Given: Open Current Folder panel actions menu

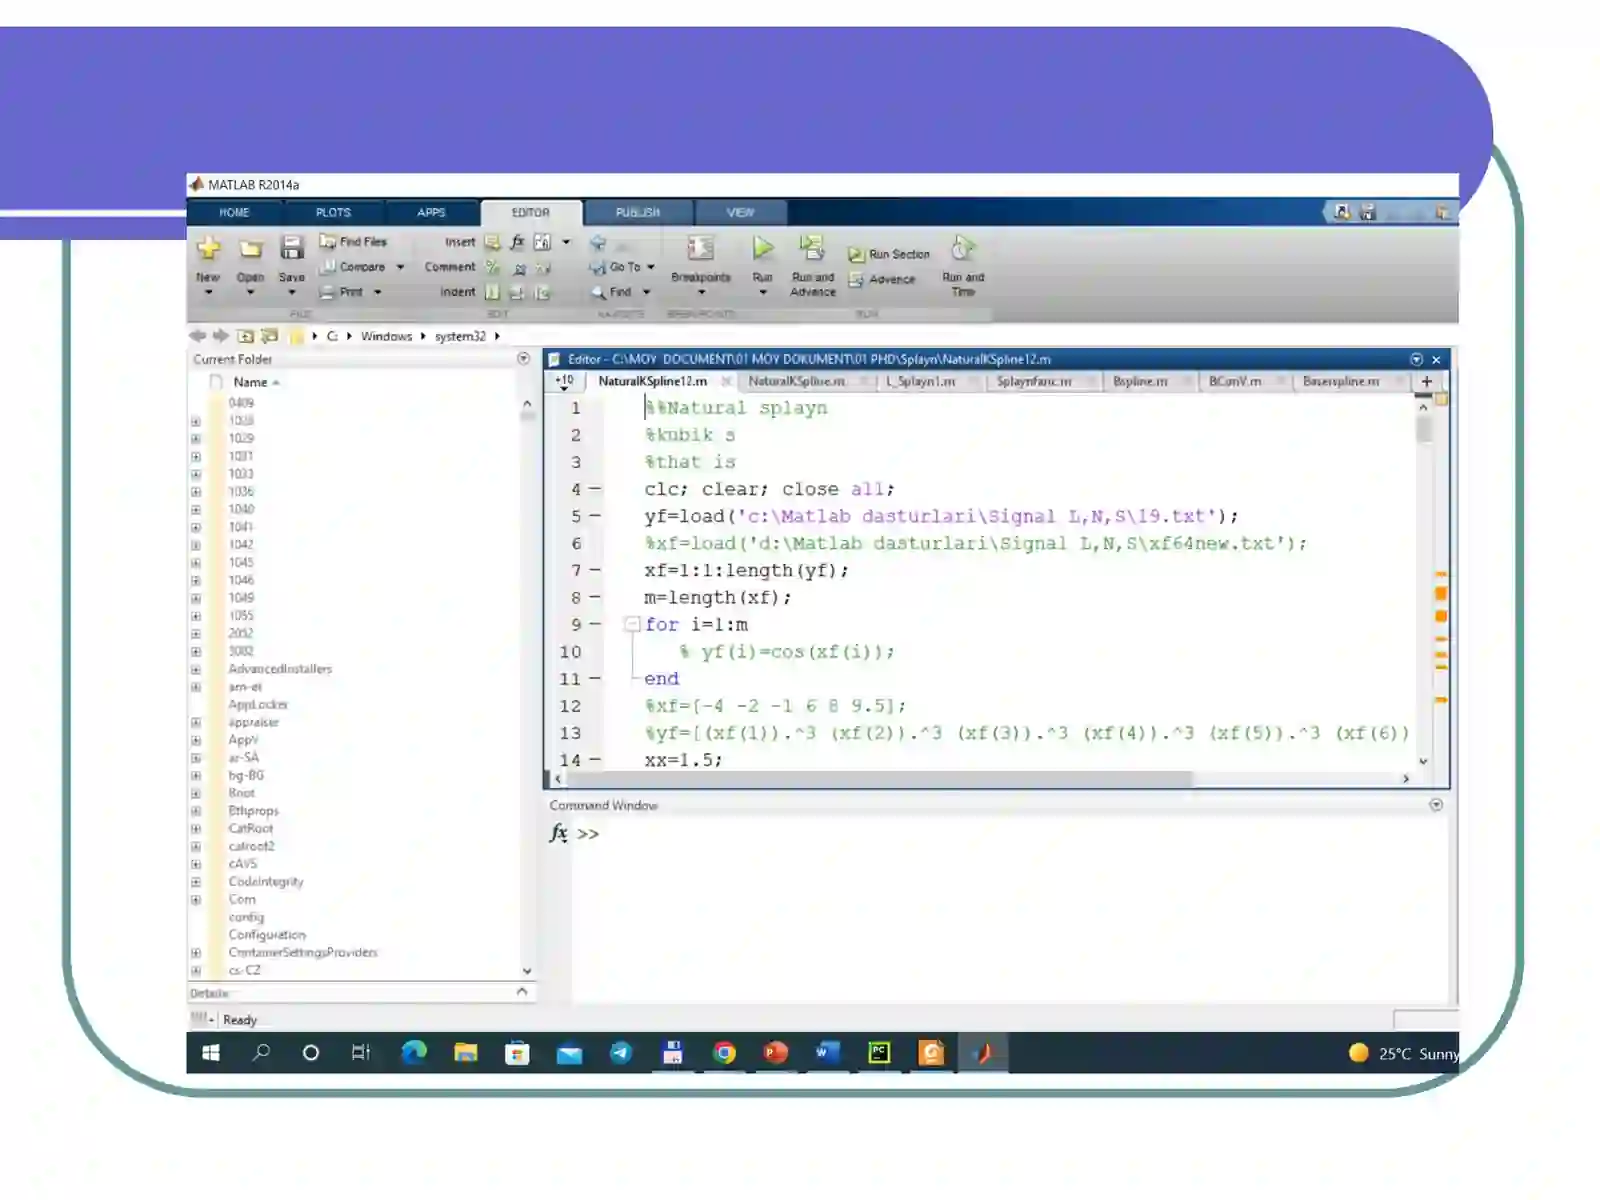Looking at the screenshot, I should pyautogui.click(x=523, y=358).
